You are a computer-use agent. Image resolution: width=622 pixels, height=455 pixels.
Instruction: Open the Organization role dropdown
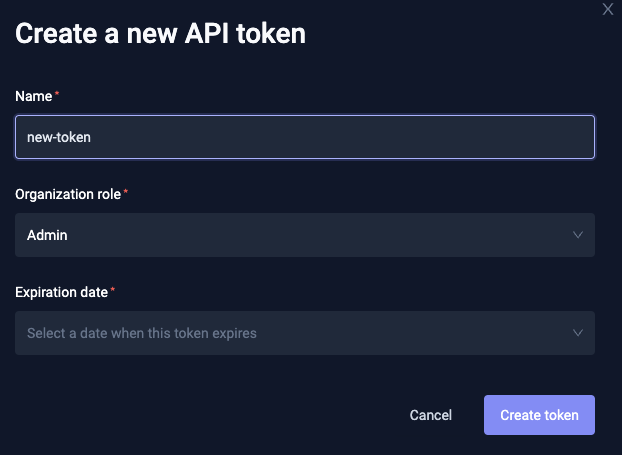(x=304, y=235)
